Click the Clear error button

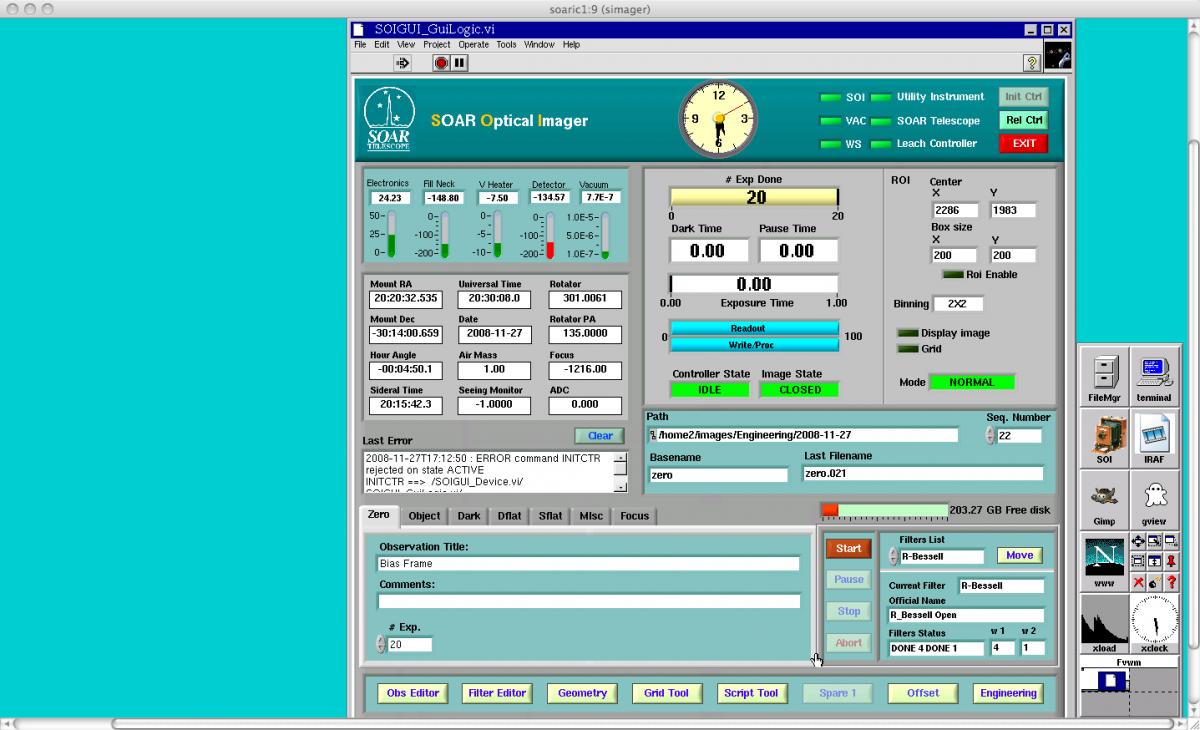[600, 436]
